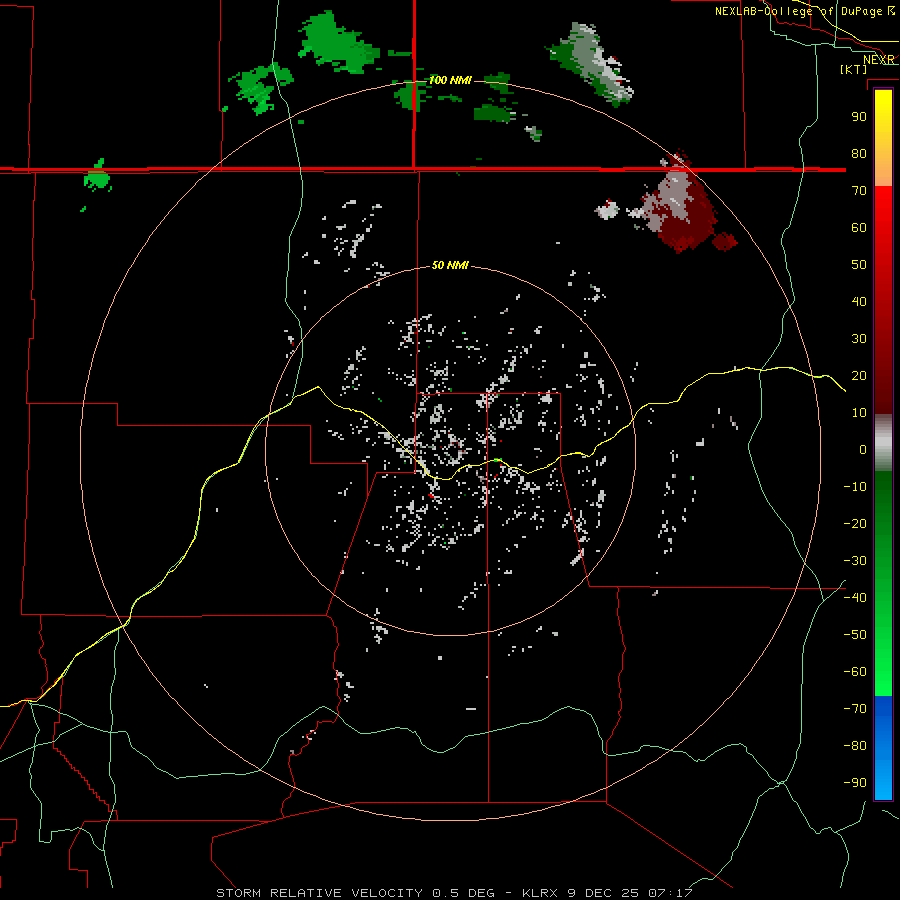Image resolution: width=900 pixels, height=900 pixels.
Task: Select the 90 value on the velocity scale
Action: pyautogui.click(x=859, y=117)
